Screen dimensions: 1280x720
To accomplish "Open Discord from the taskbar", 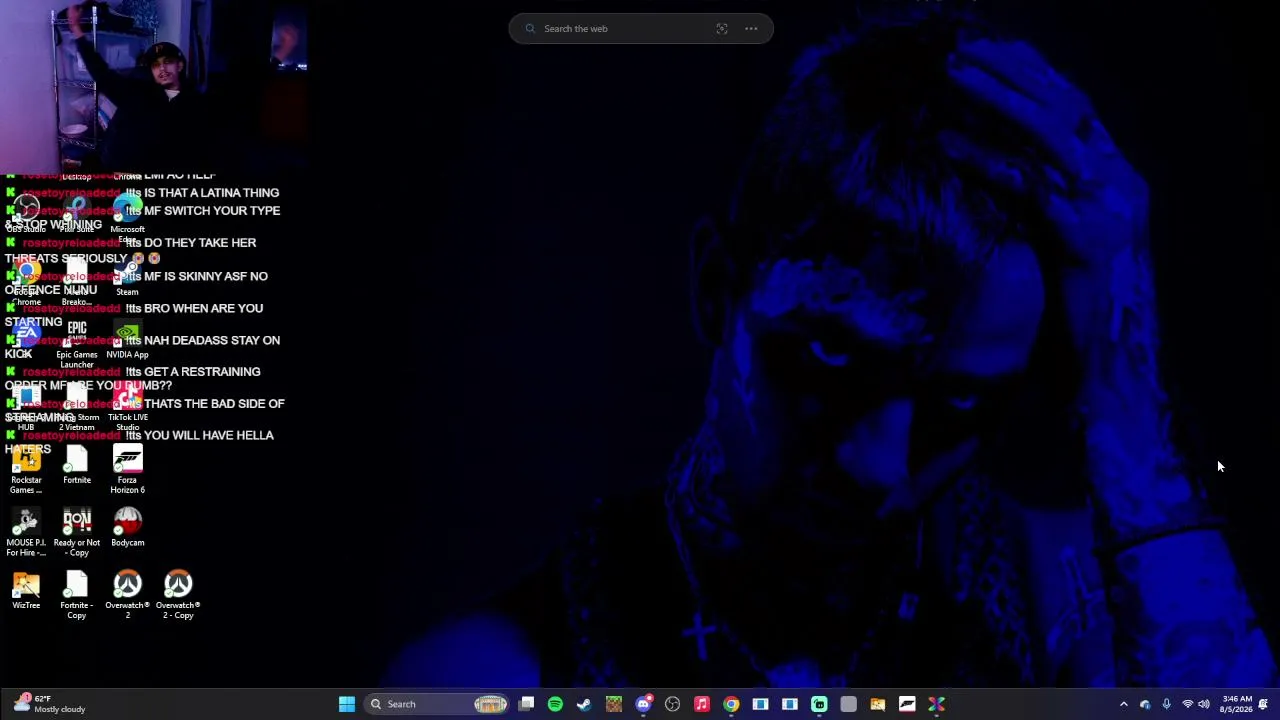I will (643, 704).
